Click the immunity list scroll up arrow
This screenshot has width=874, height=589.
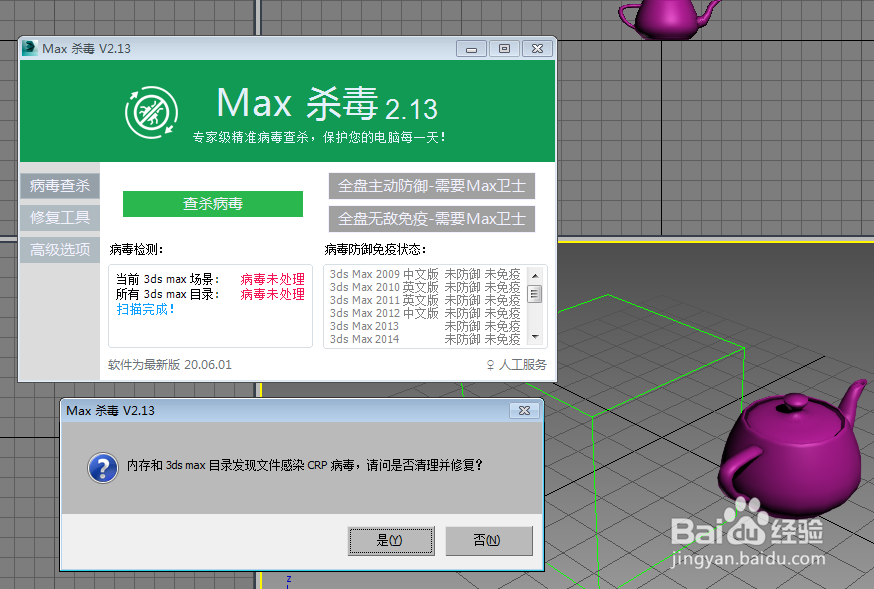coord(535,276)
